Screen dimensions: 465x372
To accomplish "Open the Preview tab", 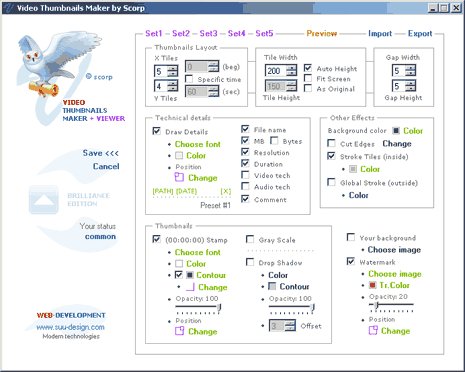I will 322,33.
